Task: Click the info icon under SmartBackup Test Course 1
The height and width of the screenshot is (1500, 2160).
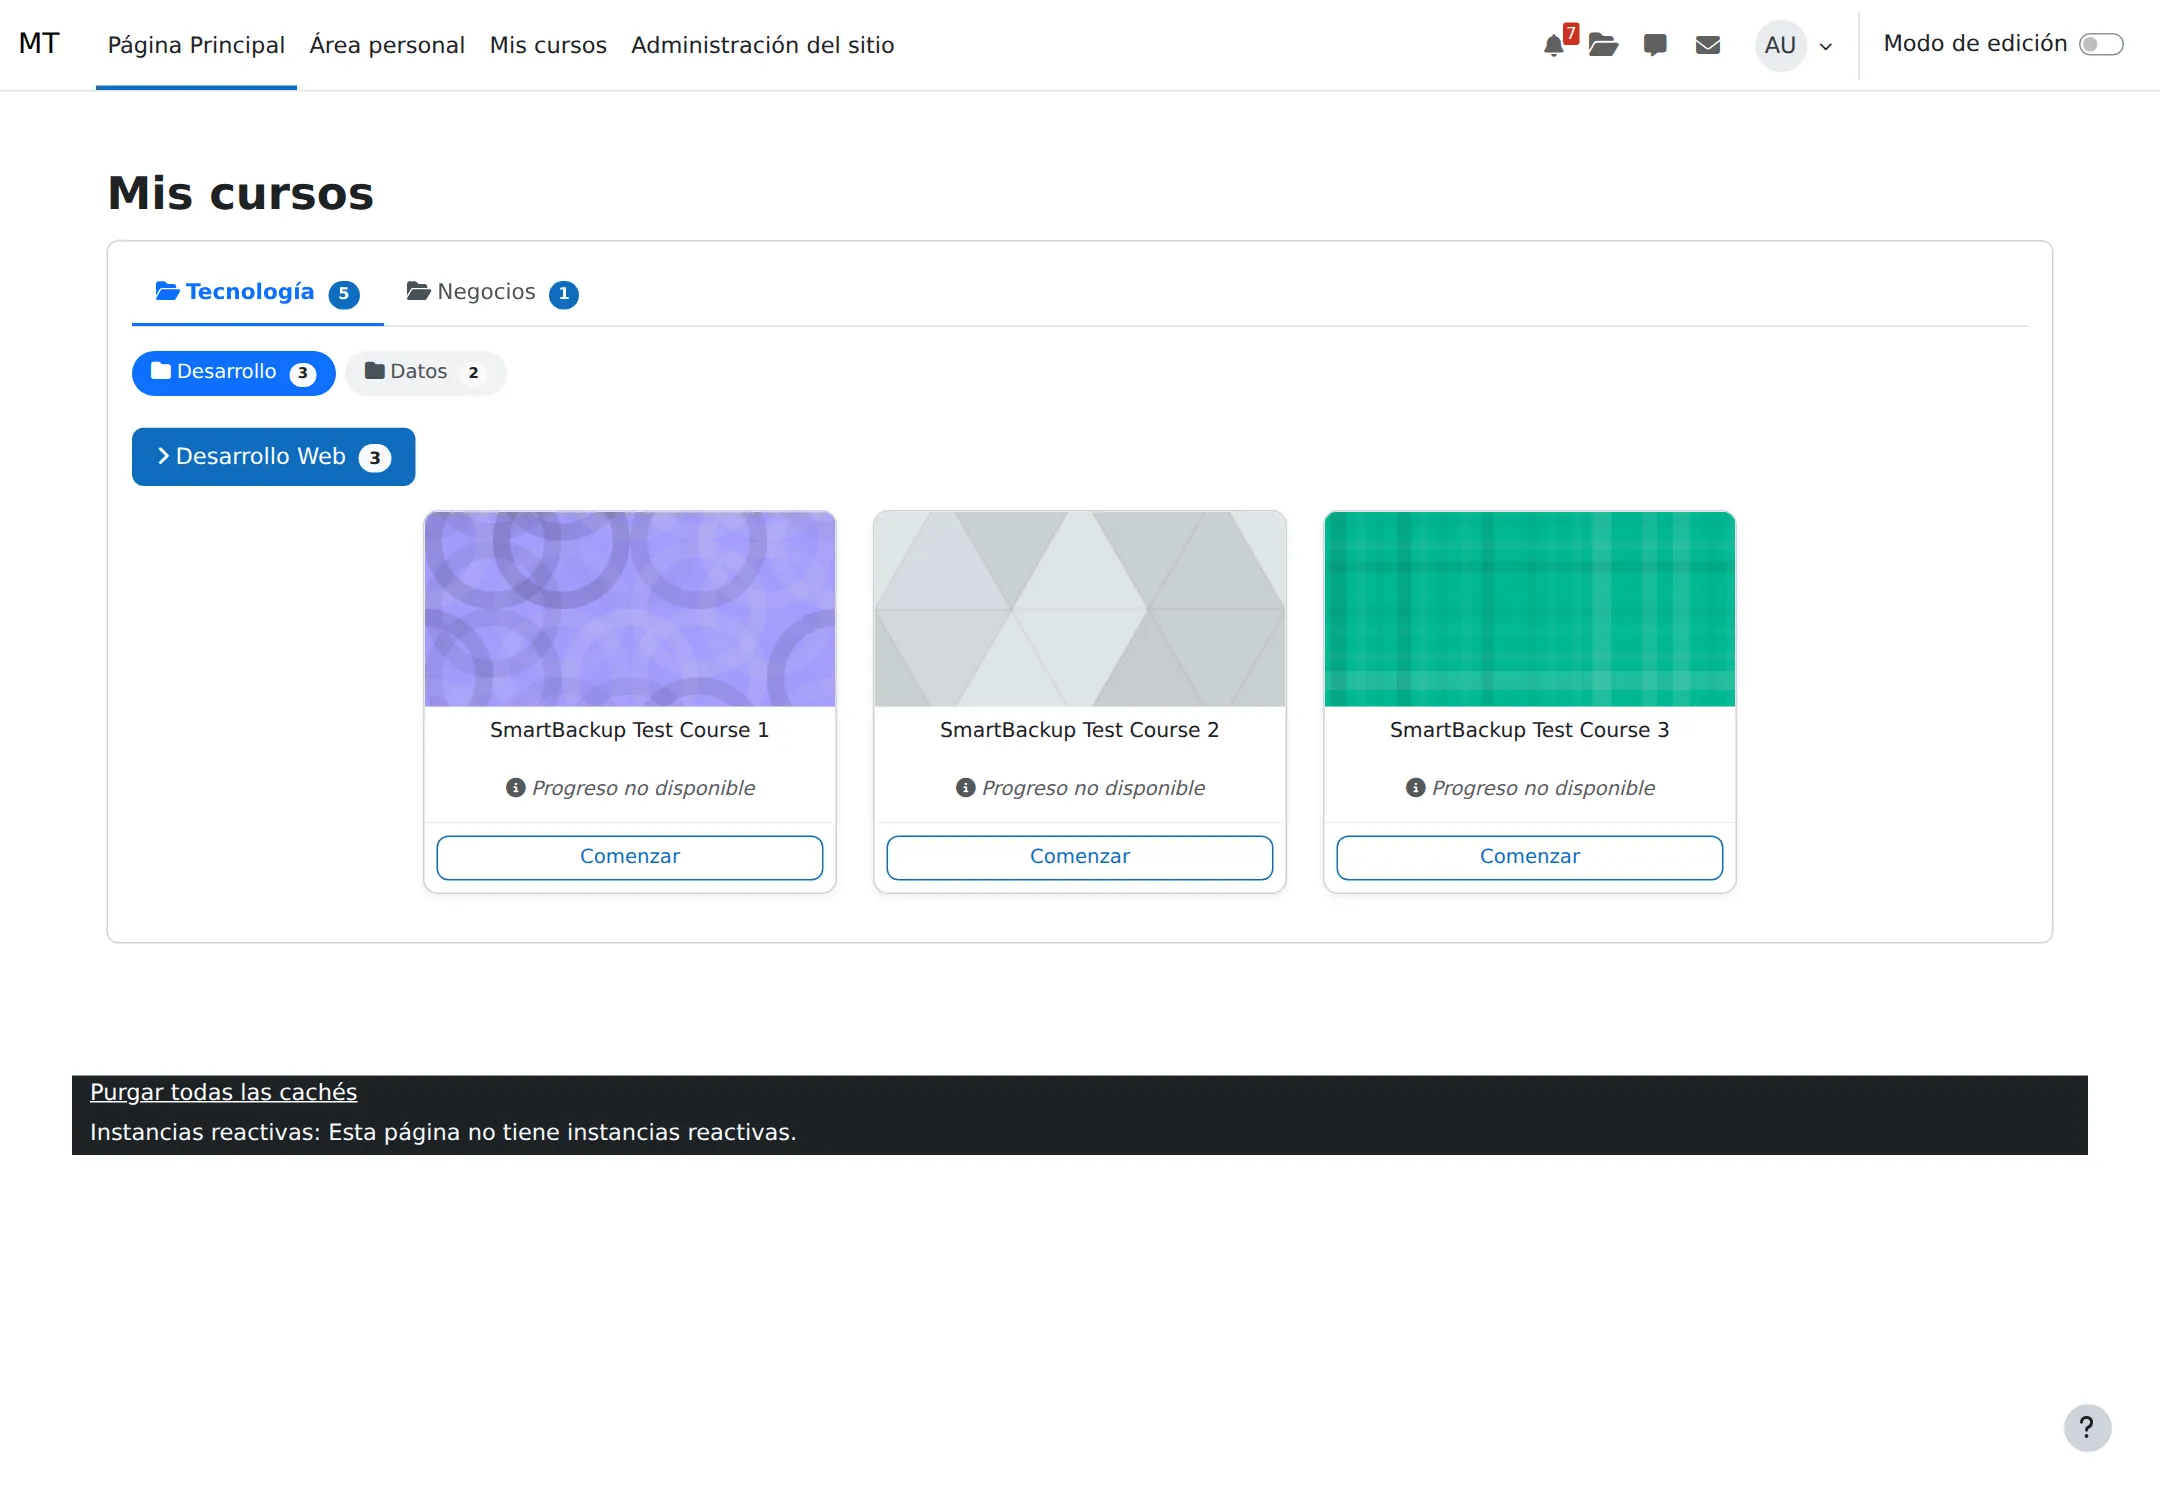Action: click(x=515, y=788)
